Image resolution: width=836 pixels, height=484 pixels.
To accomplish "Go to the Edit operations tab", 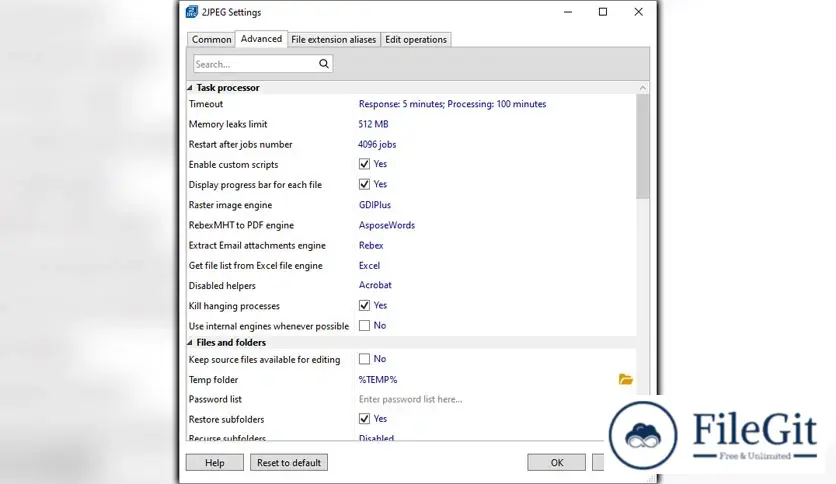I will click(x=416, y=39).
